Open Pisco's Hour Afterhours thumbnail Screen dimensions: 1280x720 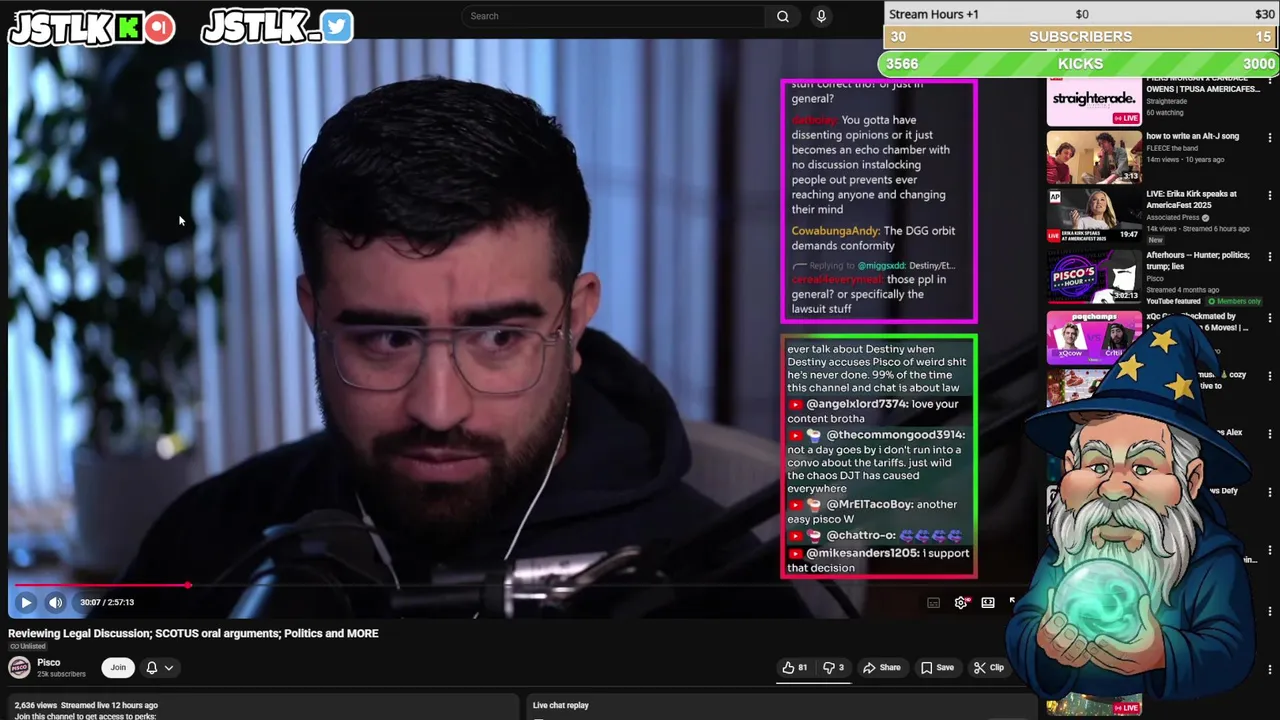coord(1094,277)
